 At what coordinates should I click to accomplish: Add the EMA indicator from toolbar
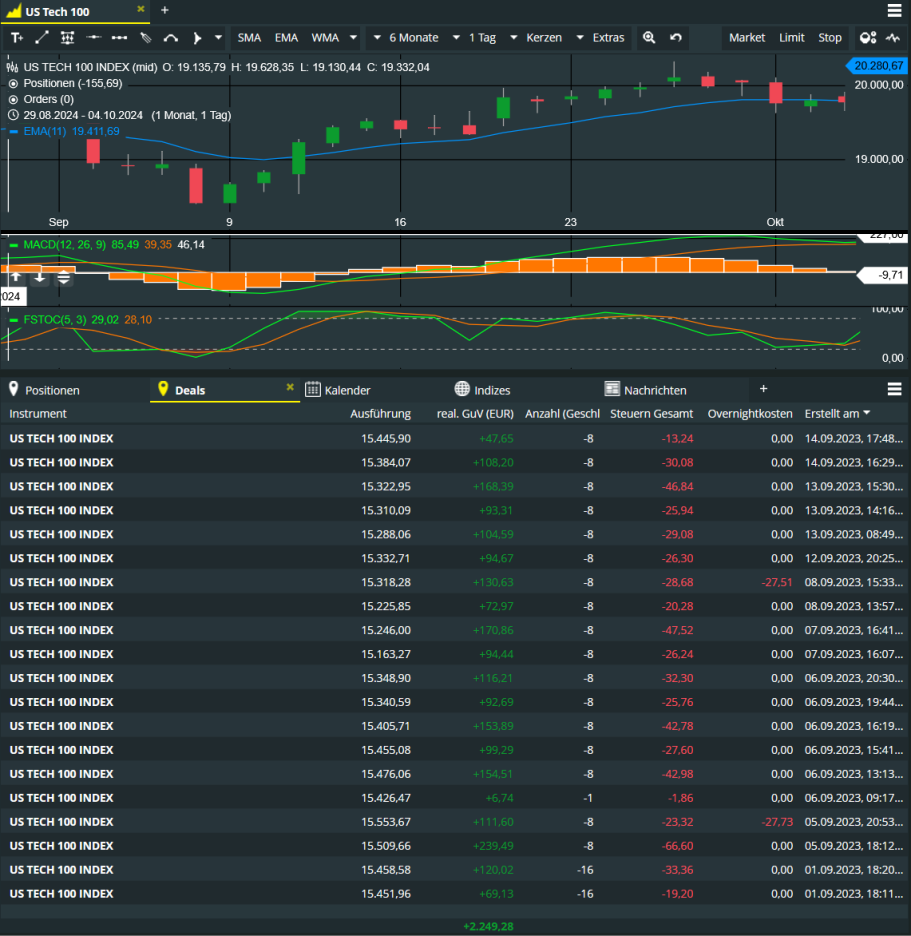(286, 38)
